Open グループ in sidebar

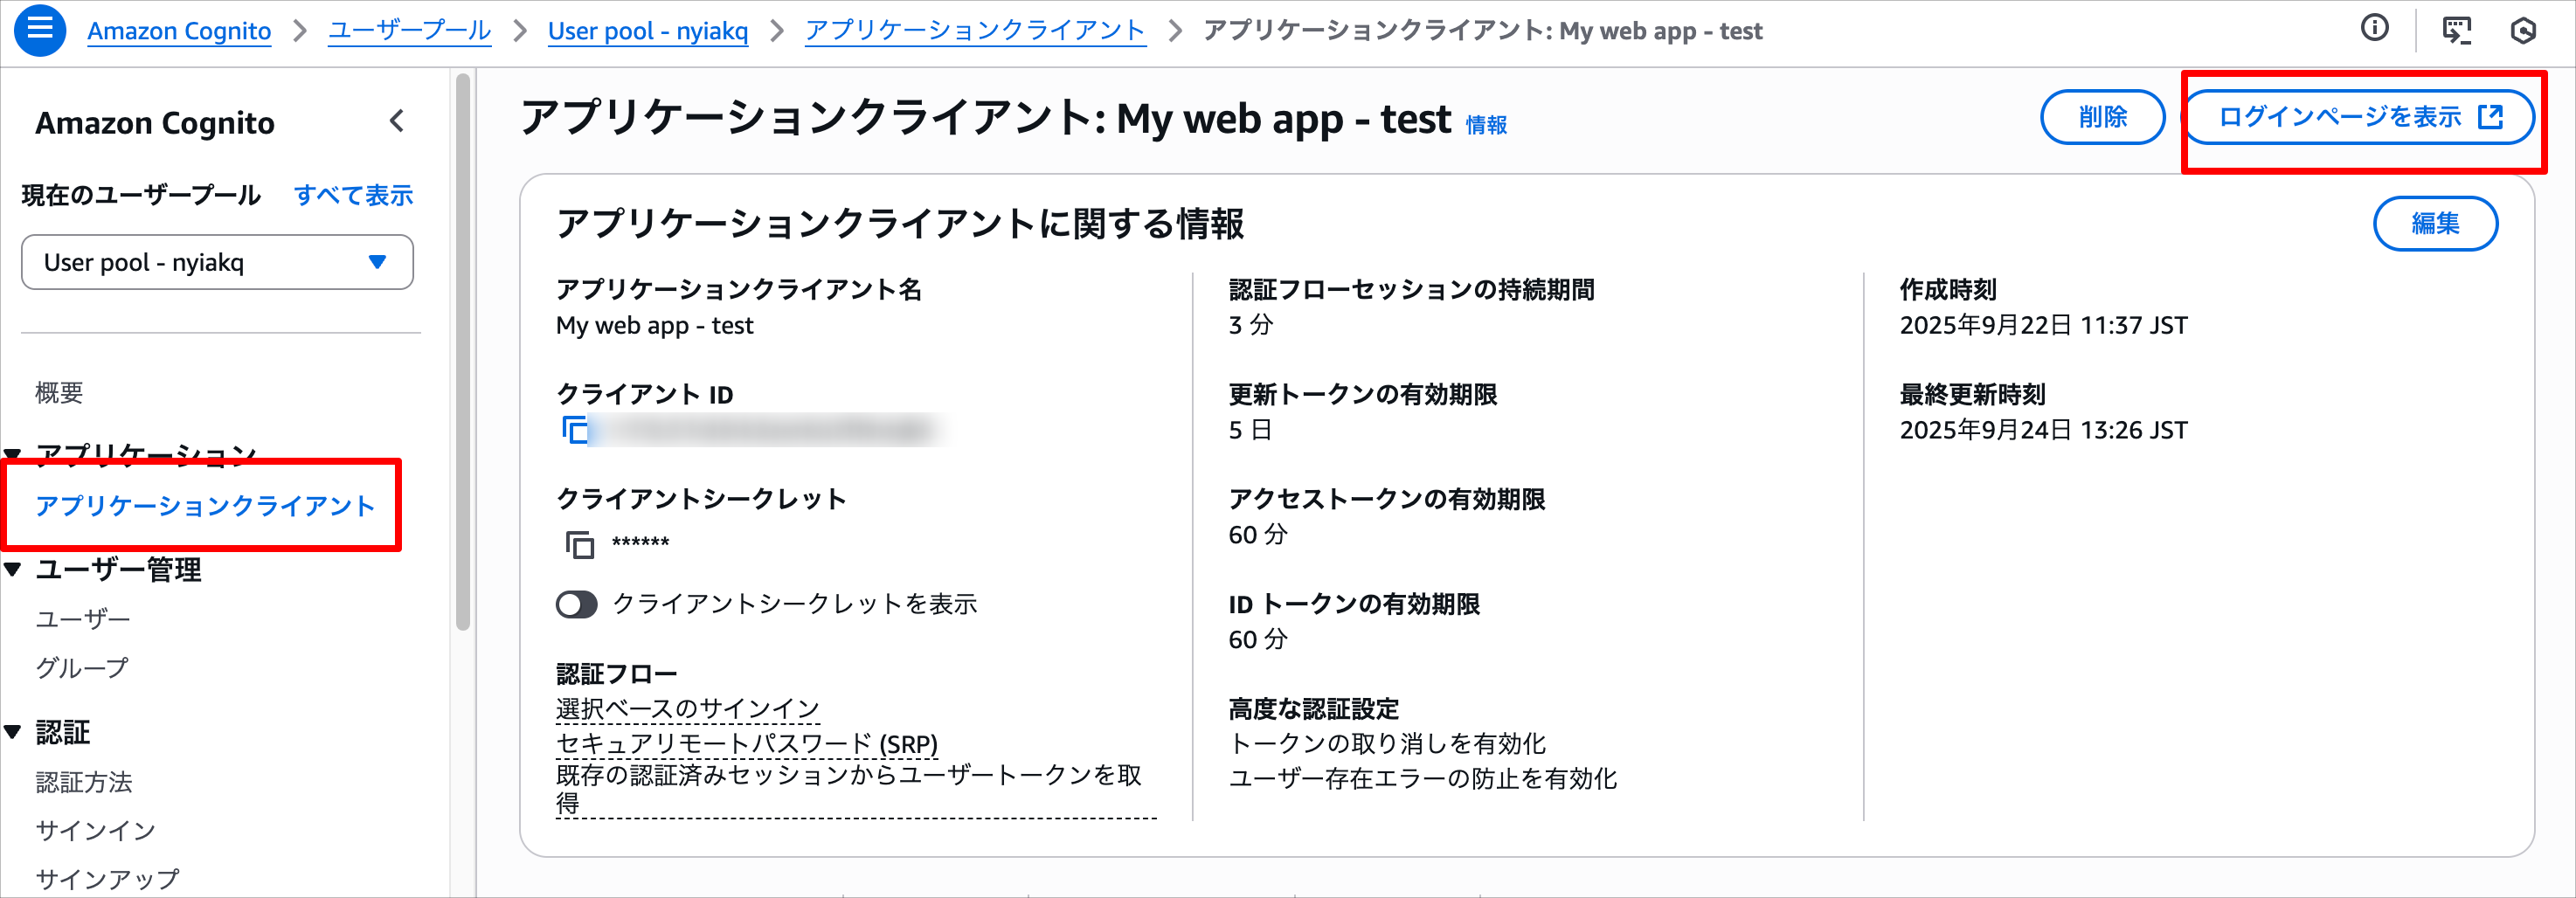pos(82,668)
